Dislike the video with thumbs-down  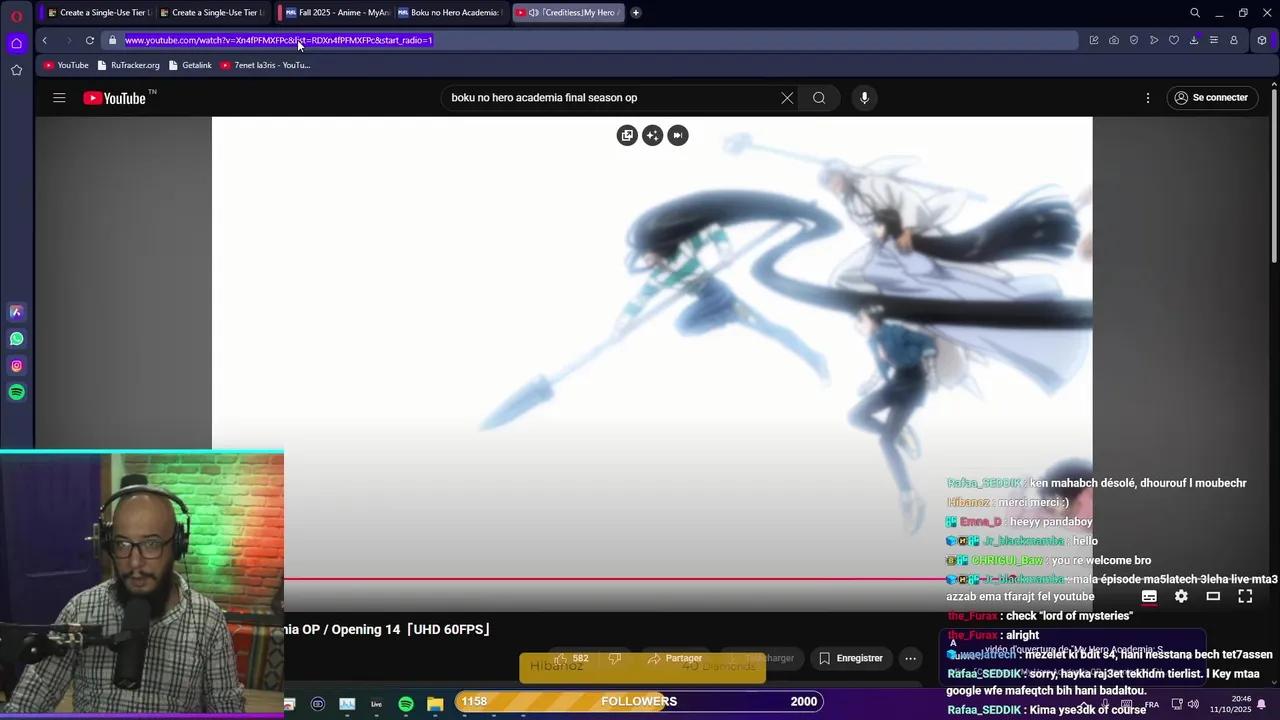pos(615,658)
